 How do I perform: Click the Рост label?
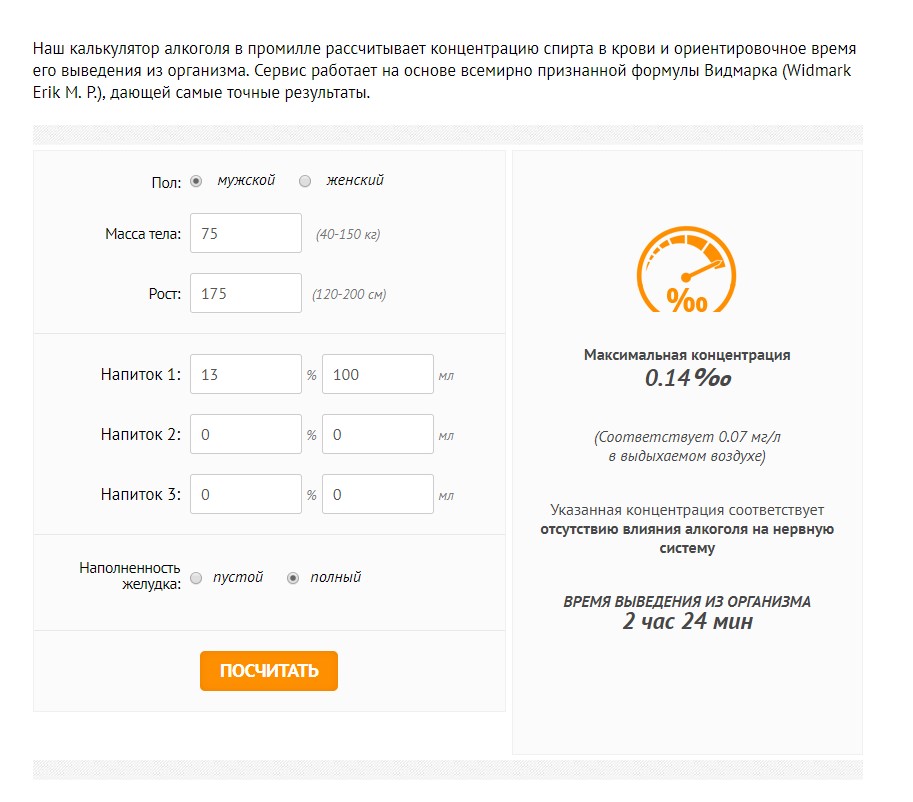[x=165, y=294]
